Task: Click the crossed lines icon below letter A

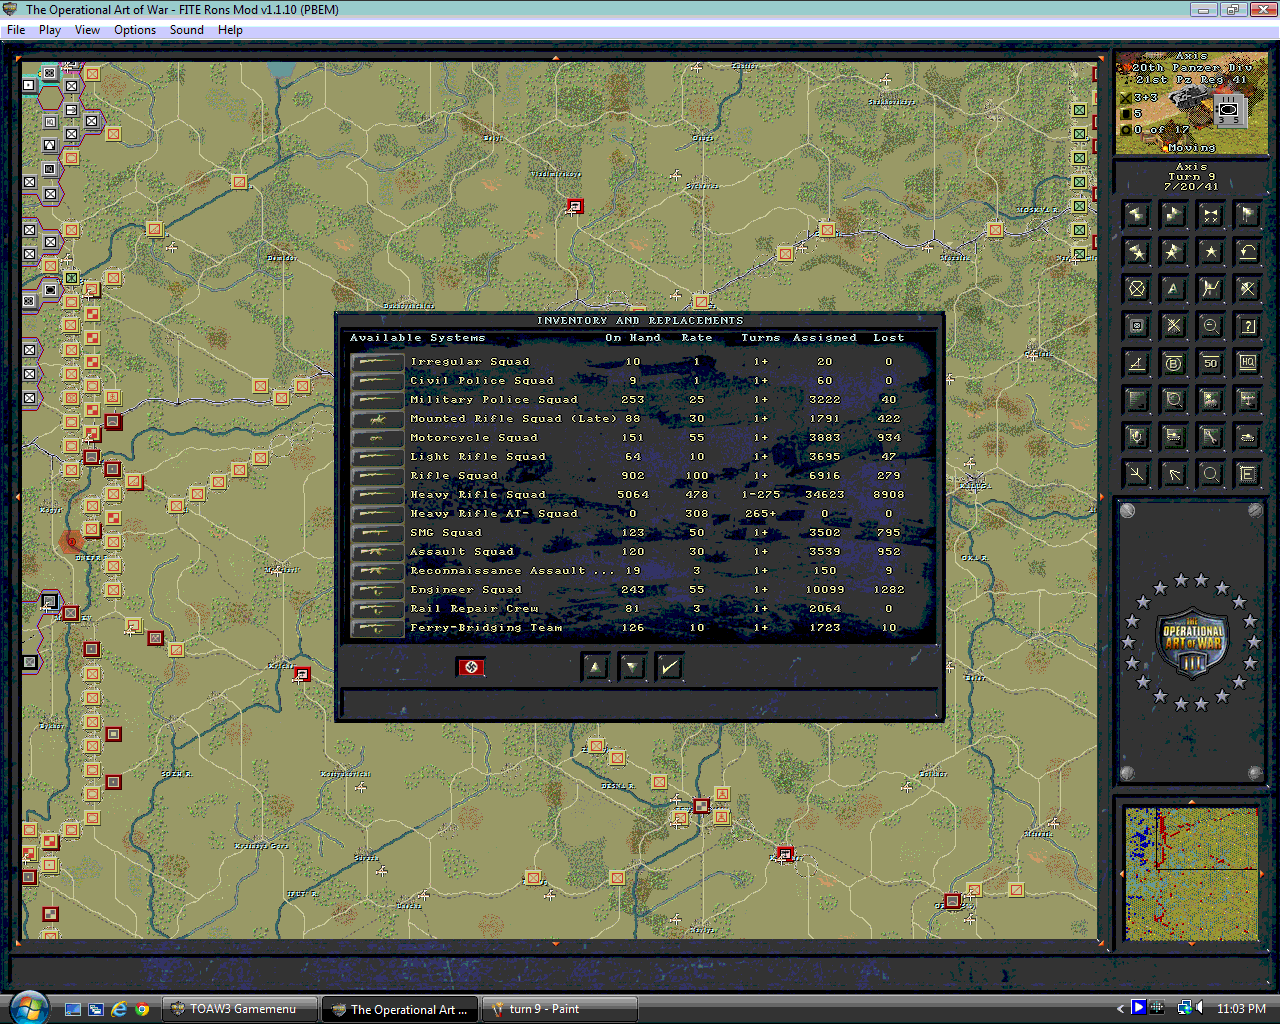Action: point(1174,326)
